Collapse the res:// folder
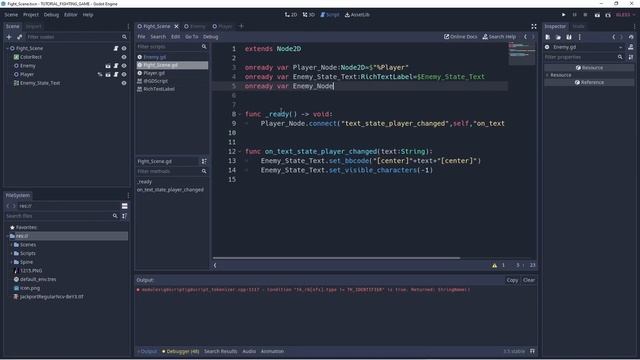Image resolution: width=640 pixels, height=360 pixels. click(7, 236)
